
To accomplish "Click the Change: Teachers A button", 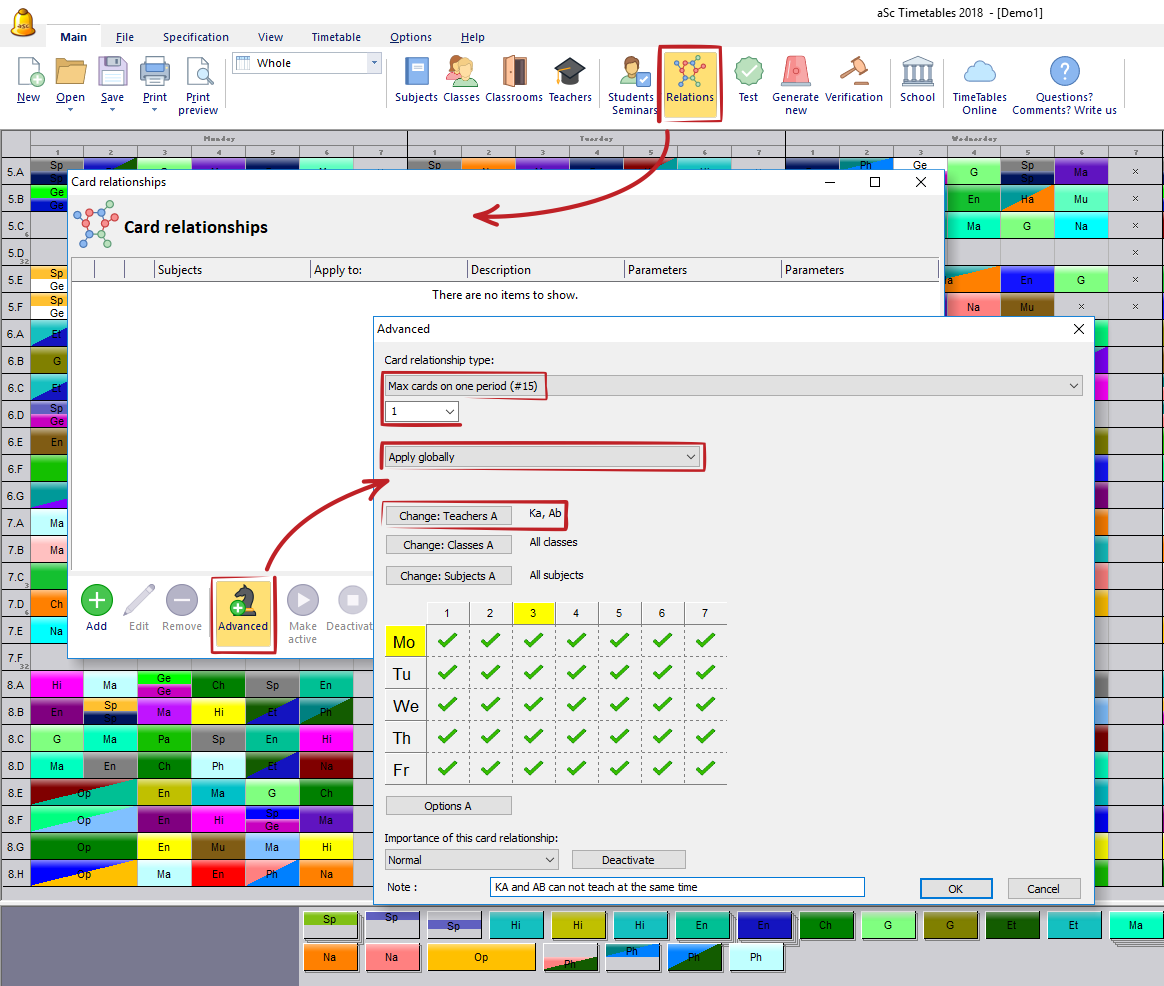I will [x=448, y=516].
